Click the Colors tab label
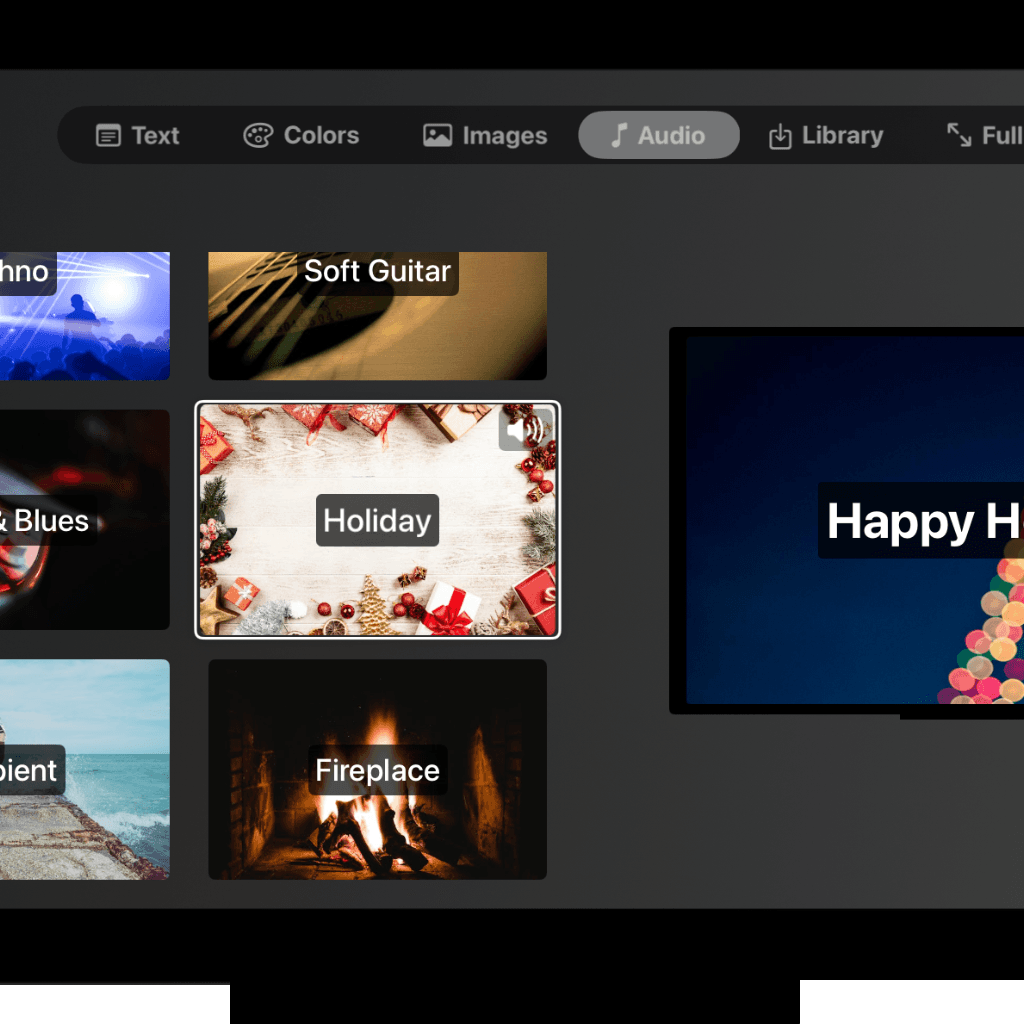1024x1024 pixels. (321, 136)
